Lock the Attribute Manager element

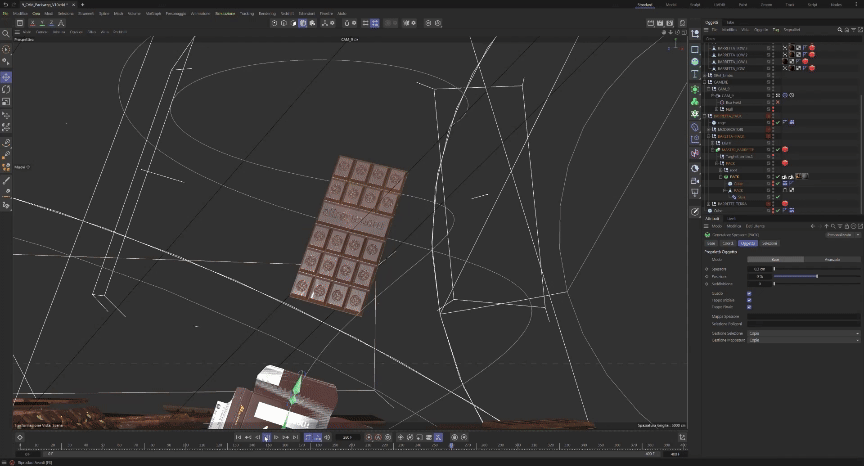point(847,226)
